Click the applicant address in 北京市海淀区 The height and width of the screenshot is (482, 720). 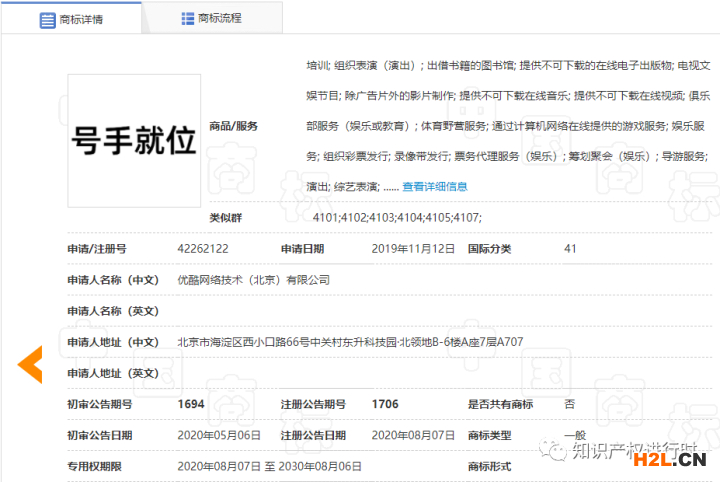point(350,342)
